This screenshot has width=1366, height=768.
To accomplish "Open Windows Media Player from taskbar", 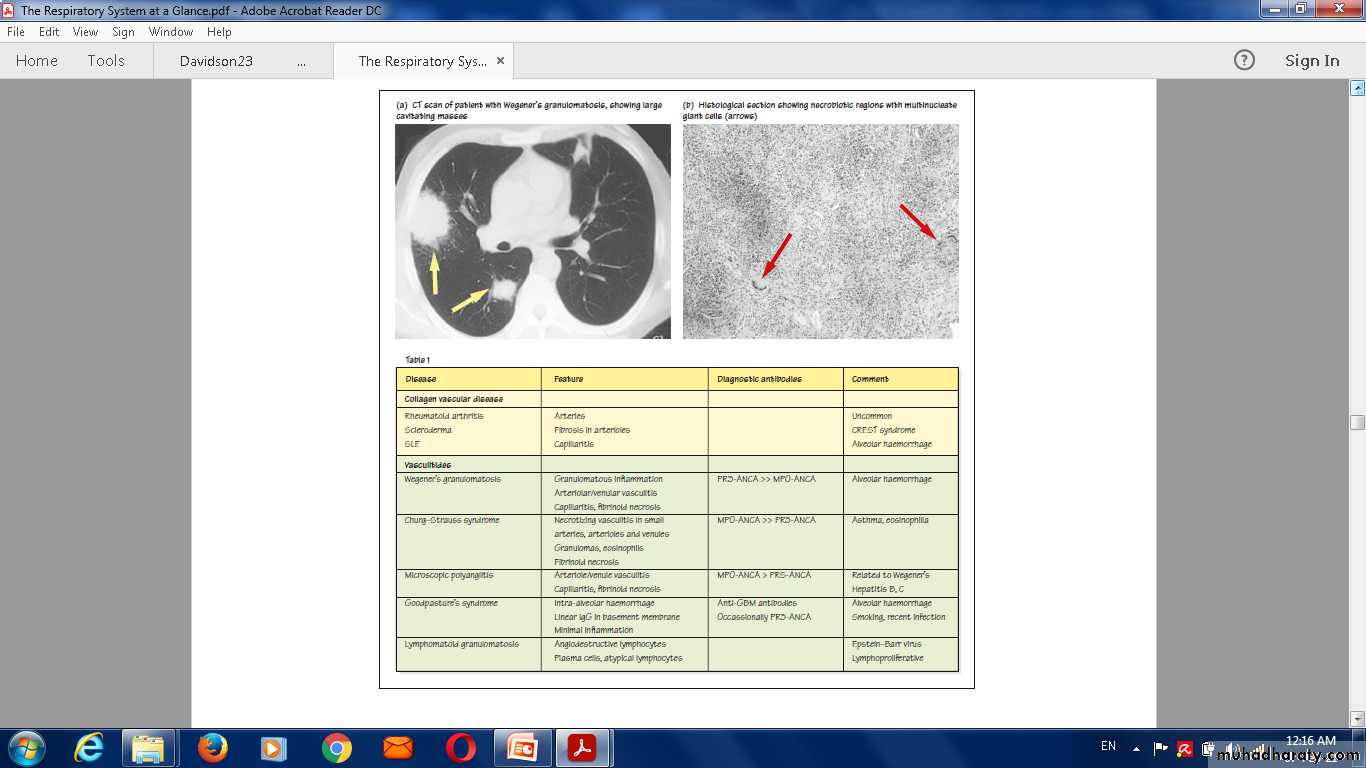I will tap(273, 748).
